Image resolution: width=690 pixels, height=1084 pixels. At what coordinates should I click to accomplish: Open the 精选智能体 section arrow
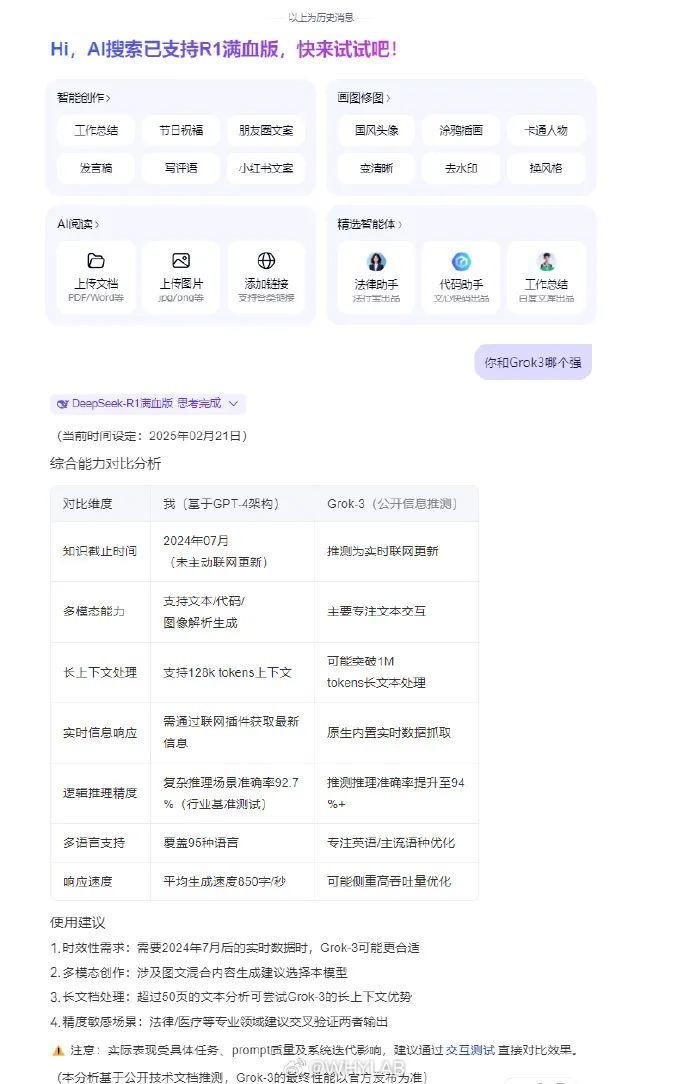pos(400,225)
